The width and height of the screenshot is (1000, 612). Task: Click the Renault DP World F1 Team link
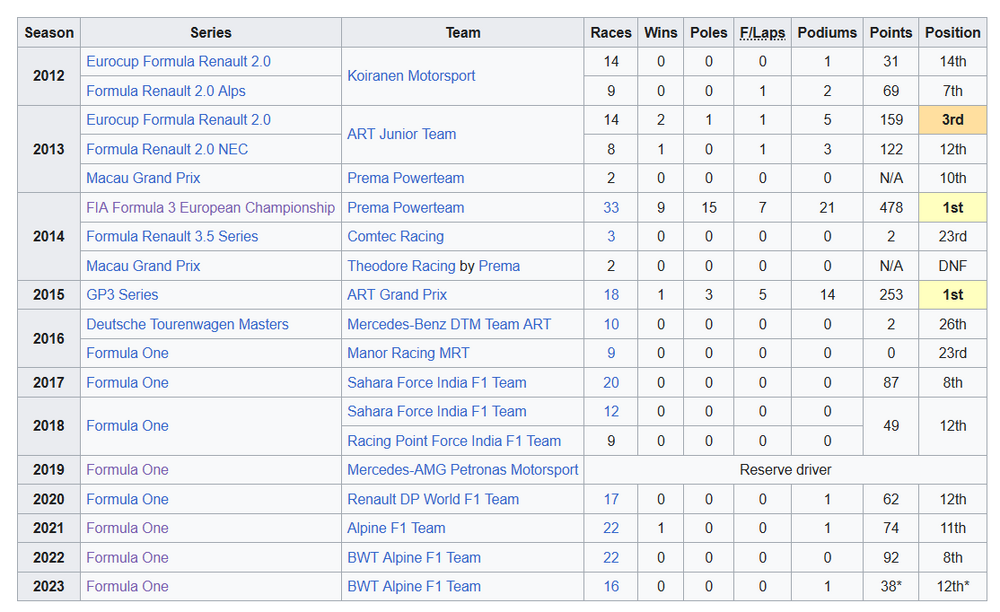click(433, 499)
